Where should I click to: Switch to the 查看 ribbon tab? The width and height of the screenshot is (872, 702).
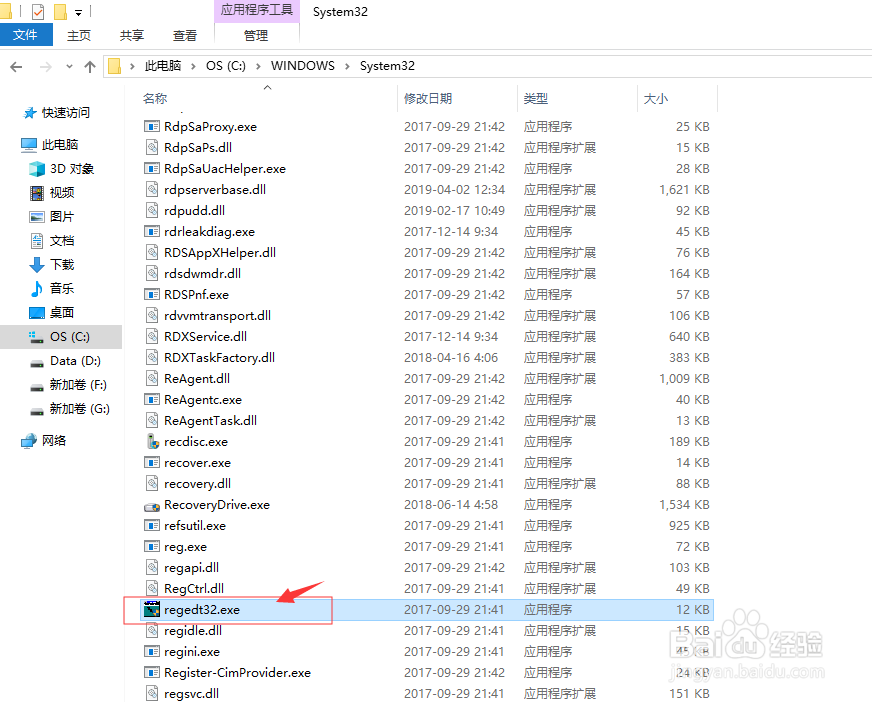pyautogui.click(x=185, y=36)
